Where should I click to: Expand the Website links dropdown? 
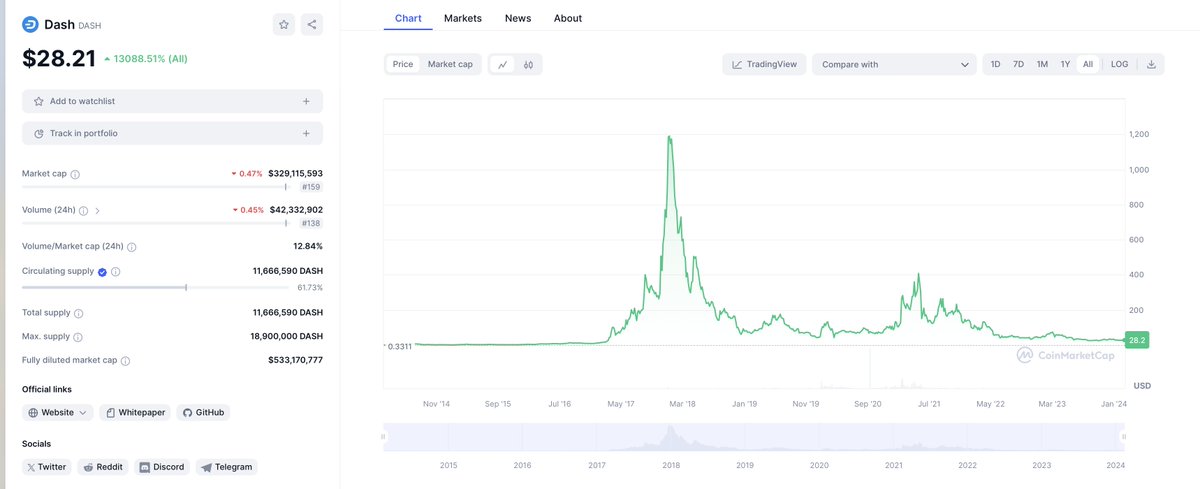(58, 412)
